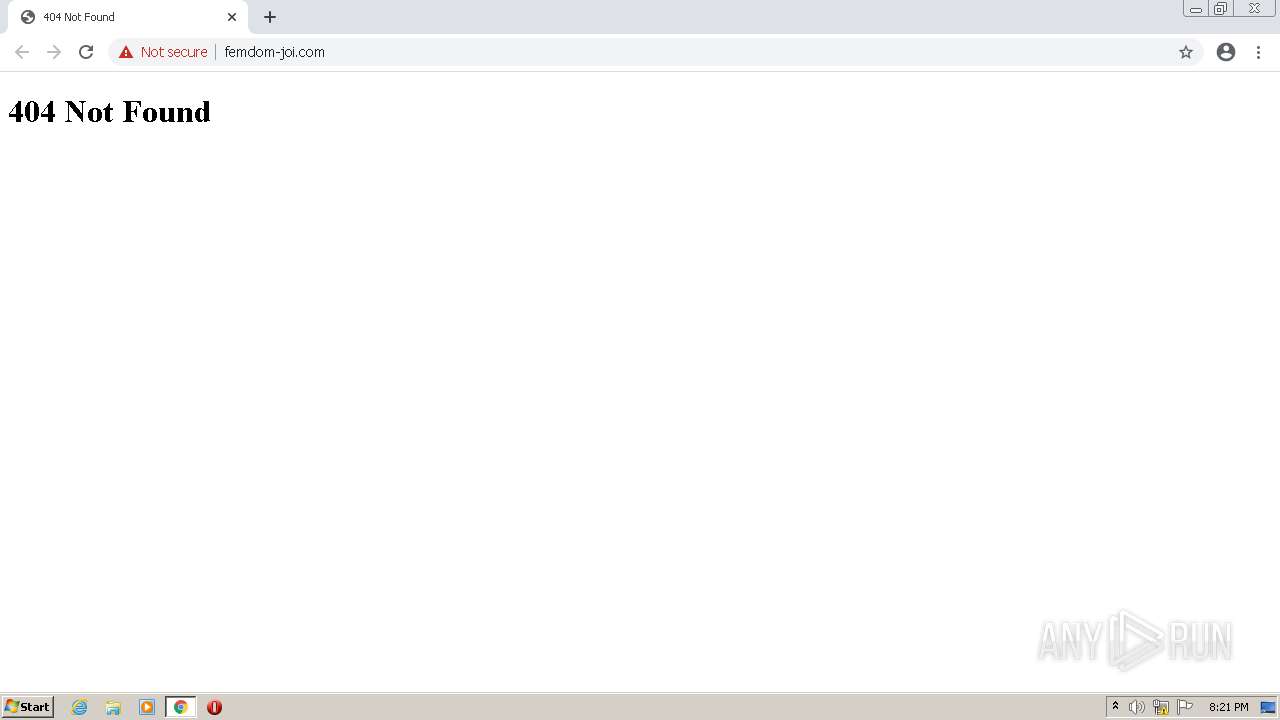Click the browser back arrow
This screenshot has height=720, width=1280.
(22, 52)
